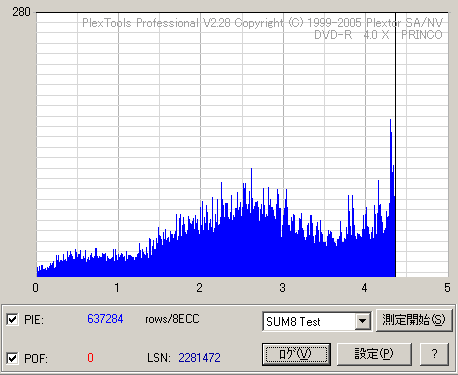
Task: Click the x-axis label 2
Action: click(x=199, y=287)
